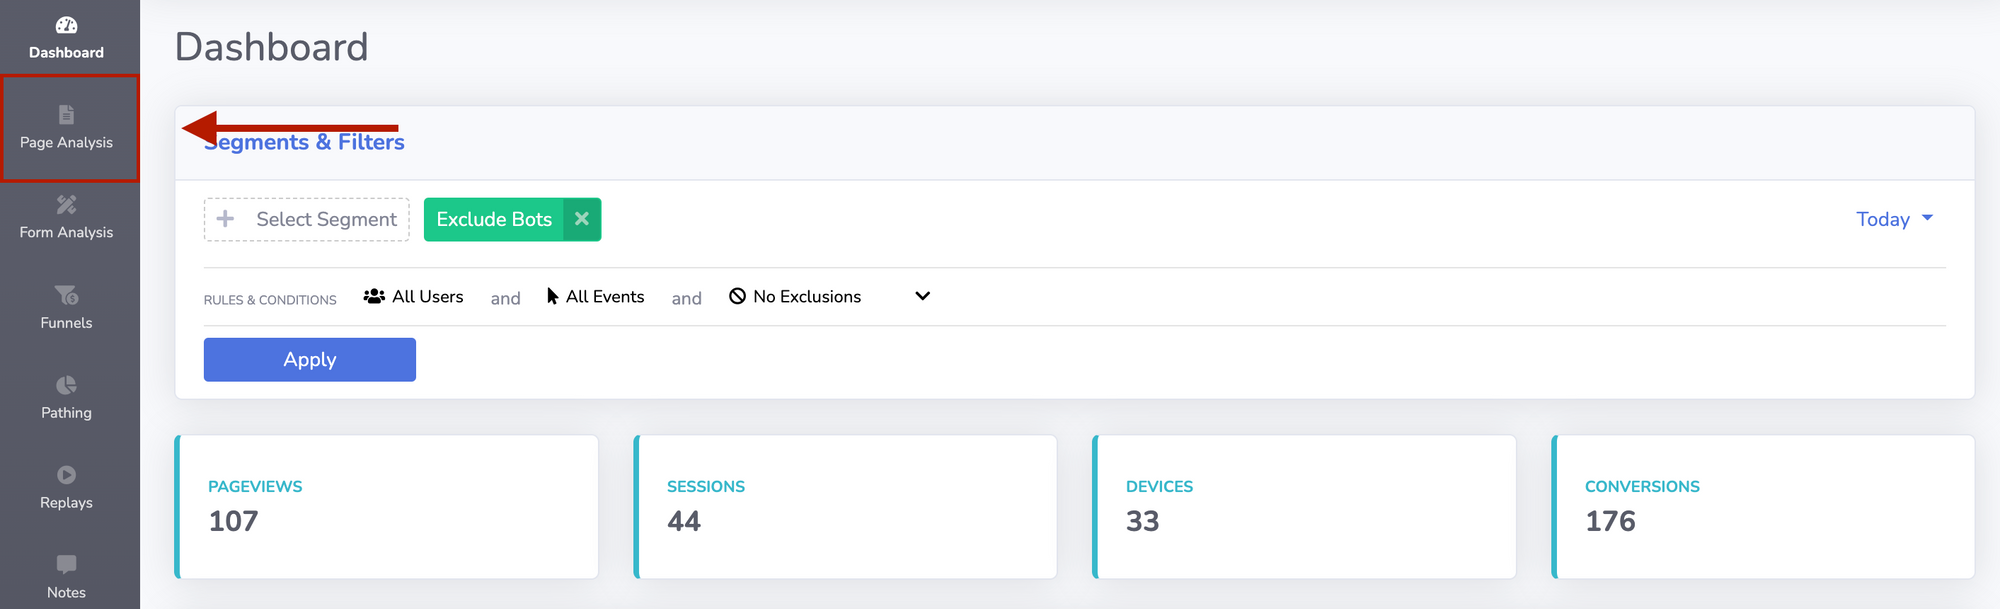Select the All Users condition

click(414, 297)
